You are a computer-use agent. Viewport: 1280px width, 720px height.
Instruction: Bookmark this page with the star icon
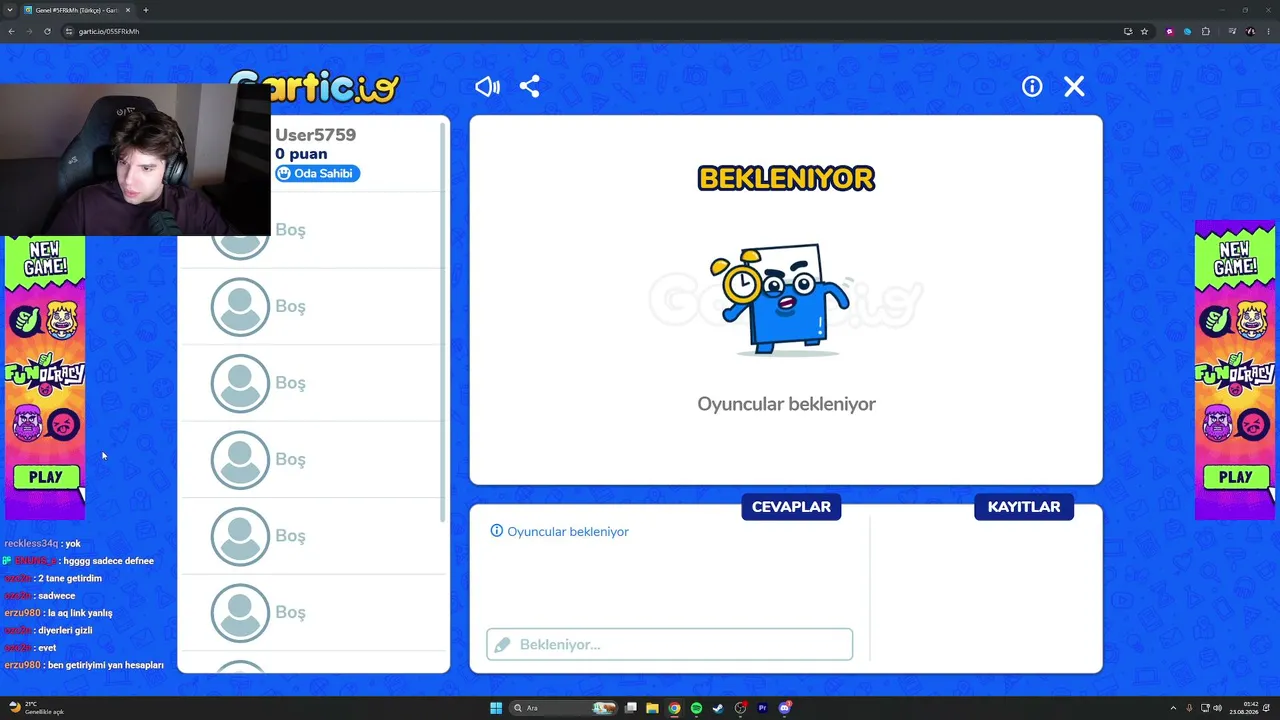click(x=1144, y=31)
